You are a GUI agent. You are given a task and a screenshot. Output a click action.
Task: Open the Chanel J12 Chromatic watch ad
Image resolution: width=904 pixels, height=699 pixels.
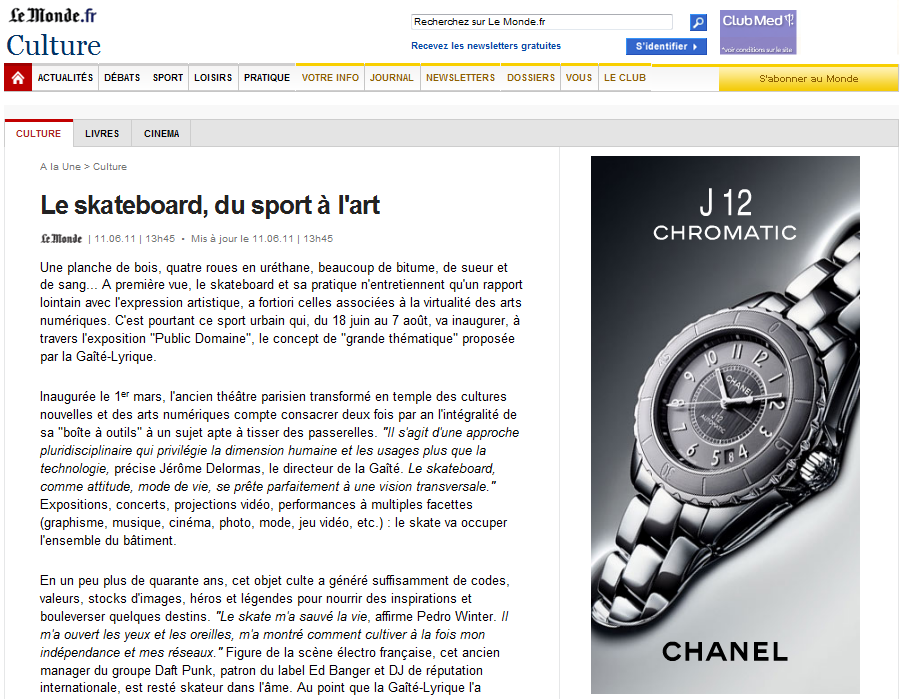[x=725, y=424]
